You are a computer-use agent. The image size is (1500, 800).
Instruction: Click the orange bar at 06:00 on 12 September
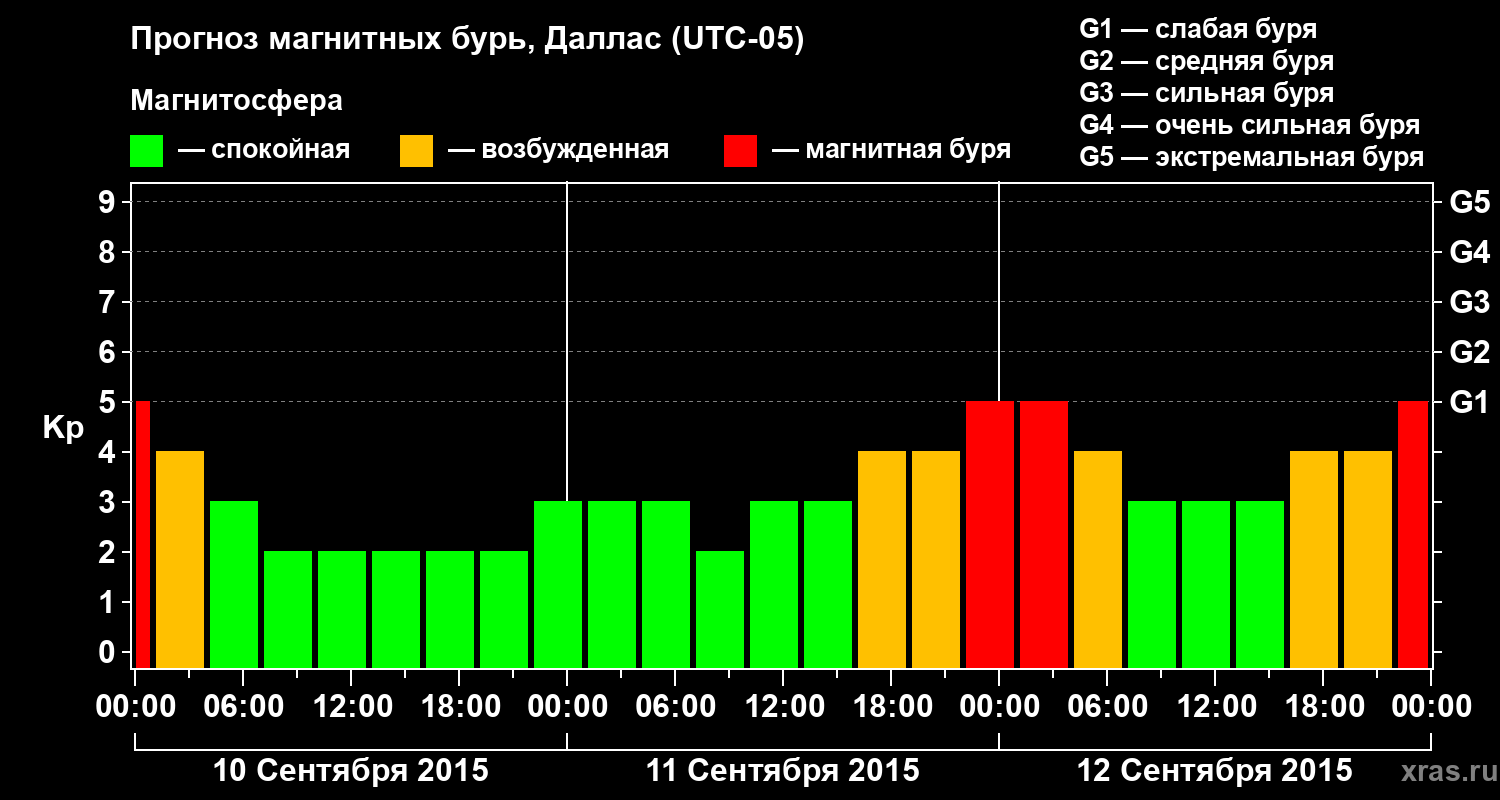pyautogui.click(x=1098, y=559)
